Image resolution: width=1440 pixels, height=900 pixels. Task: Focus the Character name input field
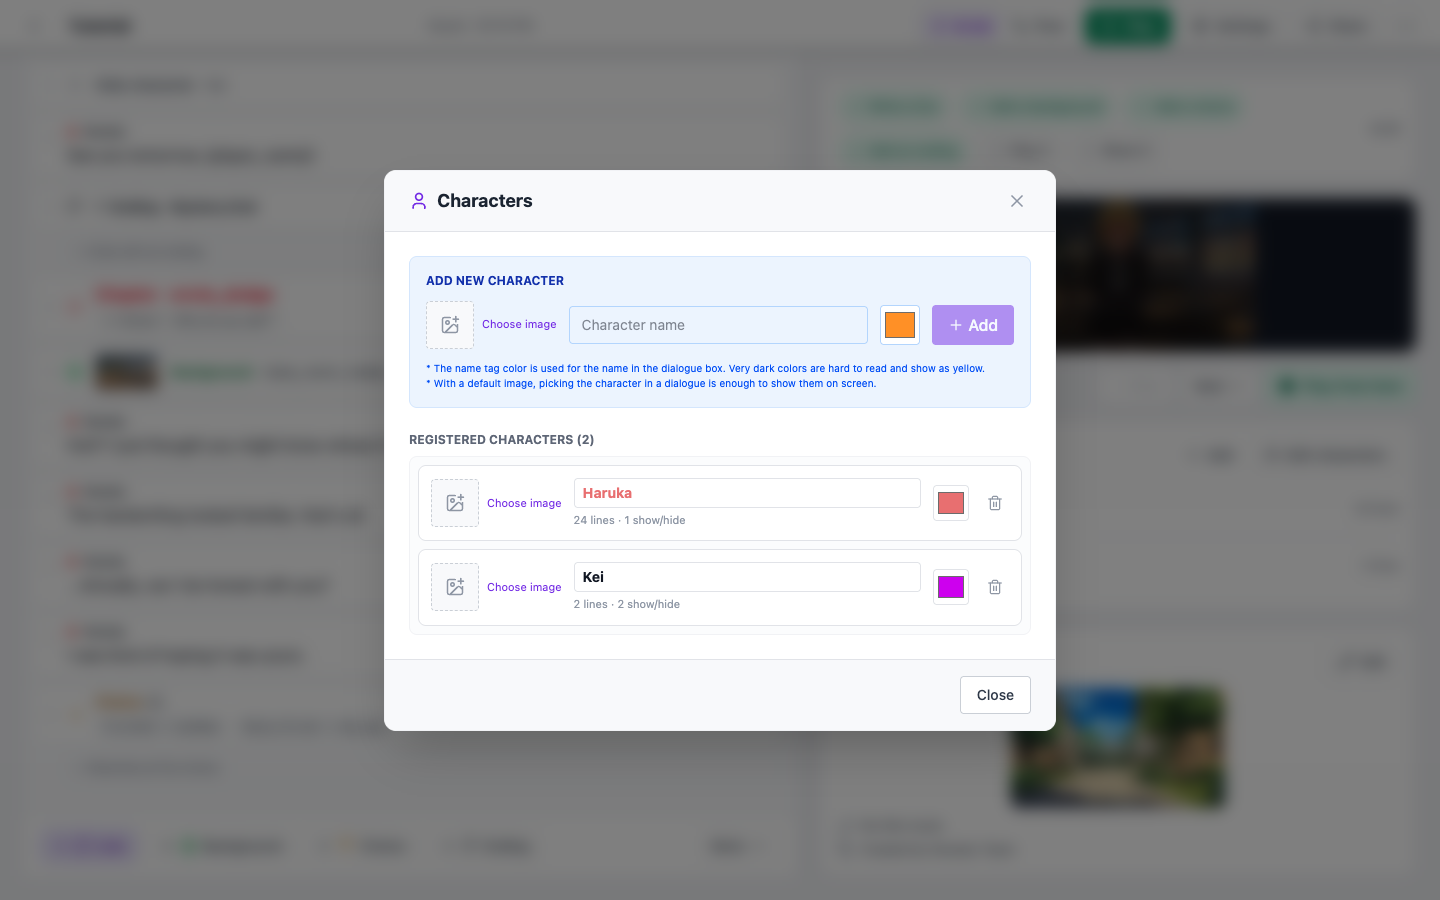coord(718,325)
